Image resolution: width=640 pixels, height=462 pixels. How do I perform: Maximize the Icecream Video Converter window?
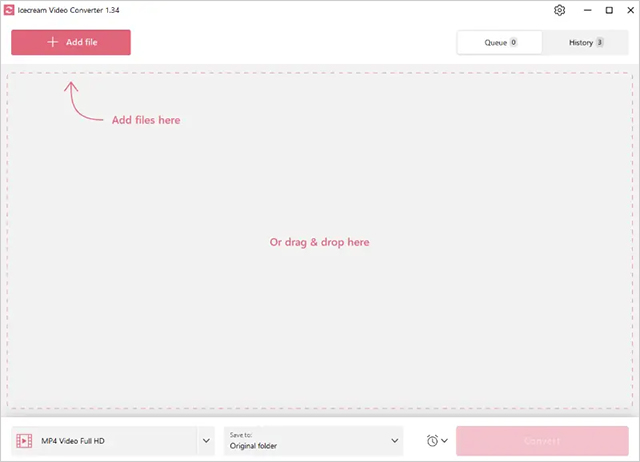tap(608, 10)
